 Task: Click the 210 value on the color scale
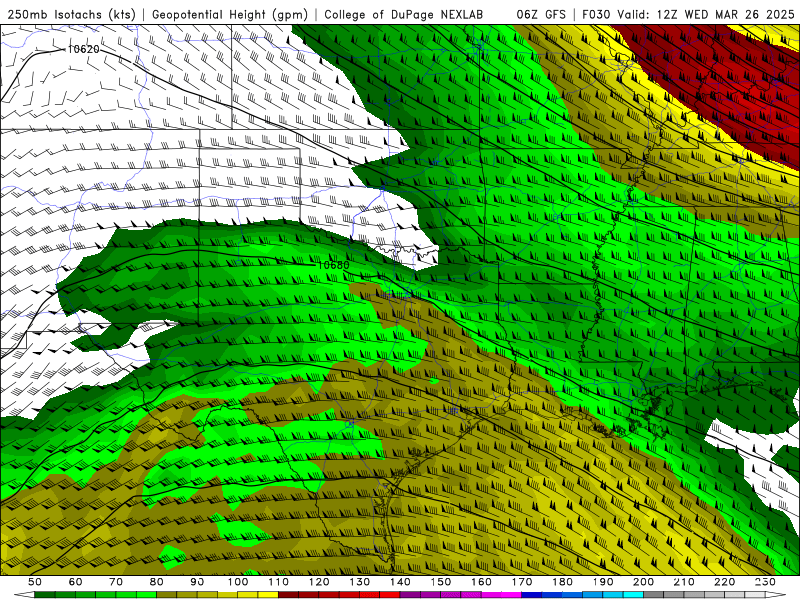tap(684, 582)
